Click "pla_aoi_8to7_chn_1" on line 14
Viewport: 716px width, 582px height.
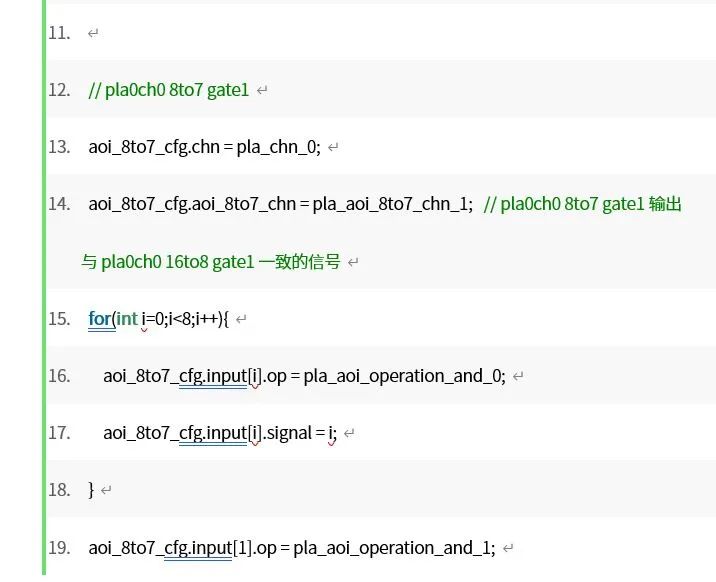click(391, 204)
